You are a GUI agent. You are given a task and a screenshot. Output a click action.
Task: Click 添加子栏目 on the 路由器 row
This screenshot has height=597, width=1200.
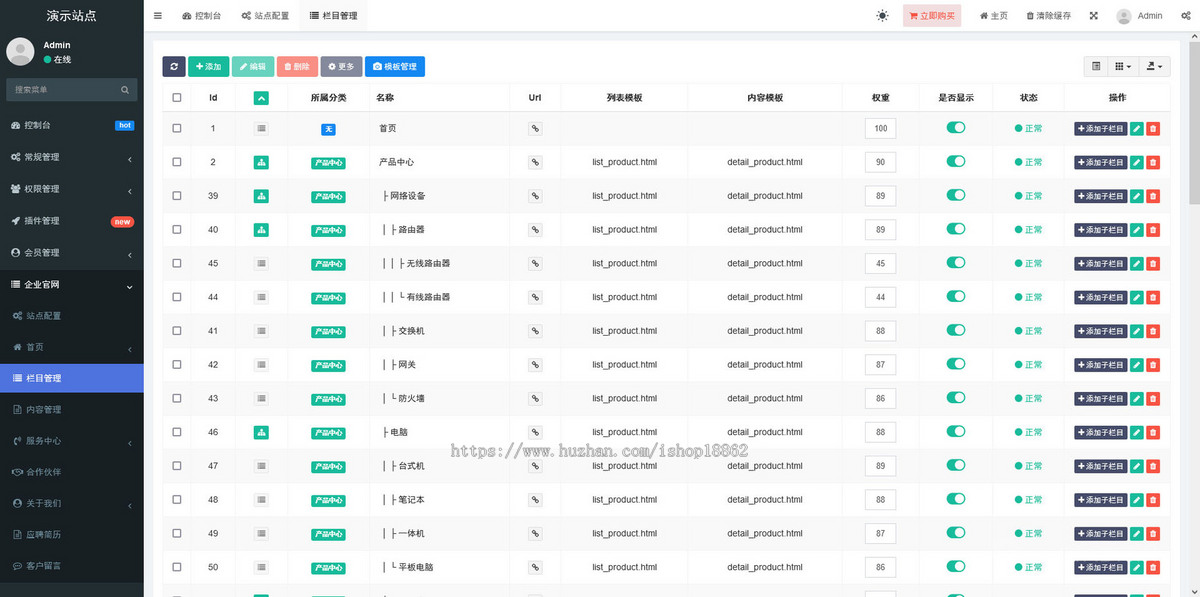[x=1101, y=229]
